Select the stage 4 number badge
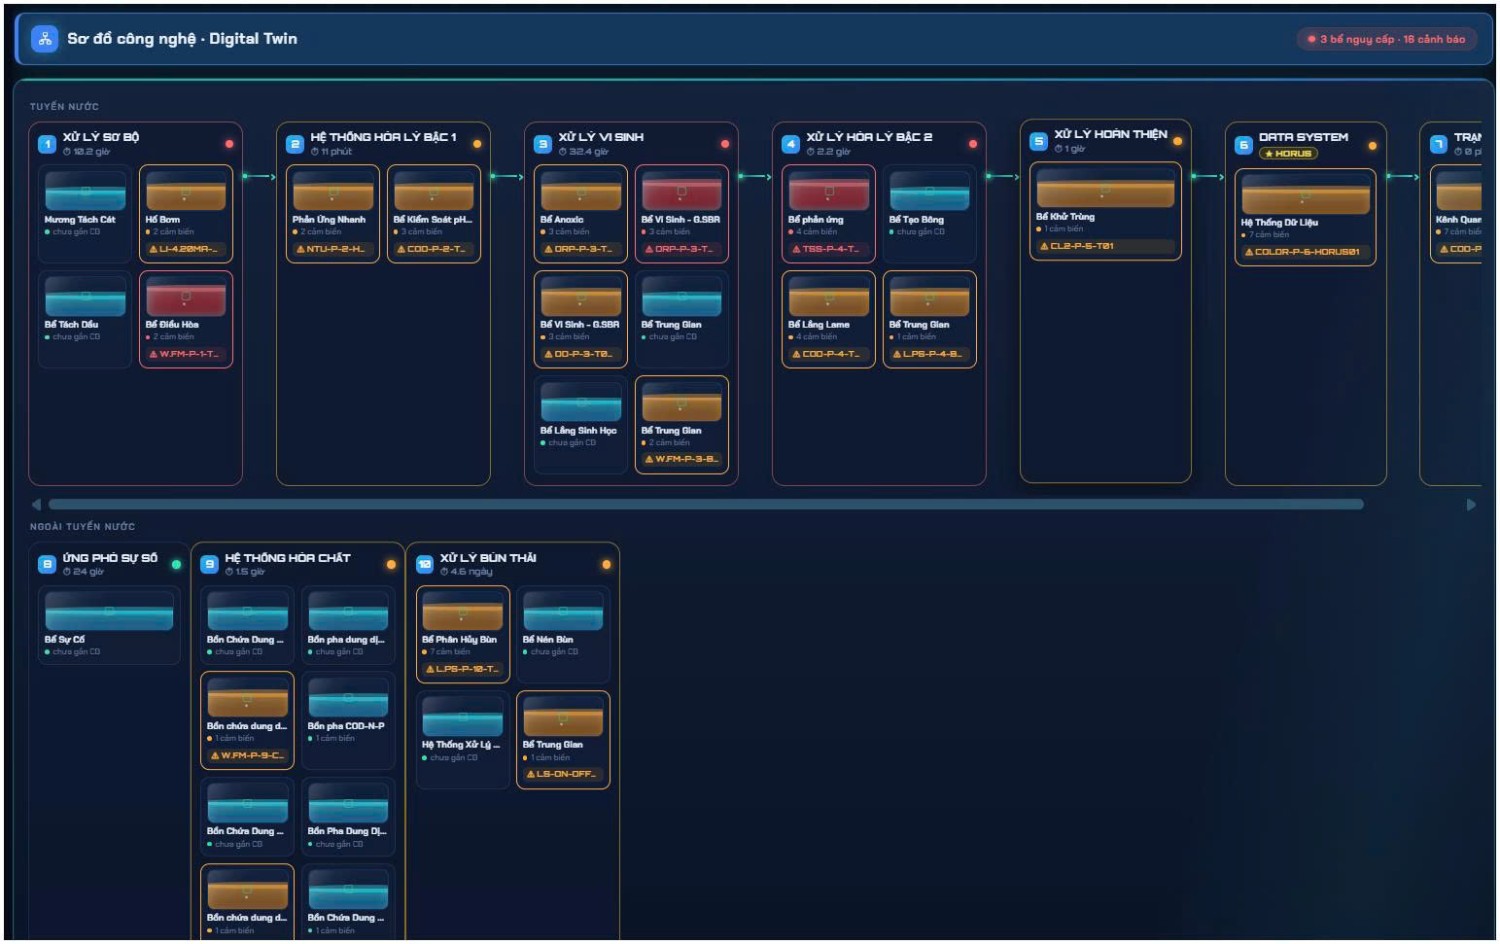The image size is (1500, 944). (x=791, y=144)
